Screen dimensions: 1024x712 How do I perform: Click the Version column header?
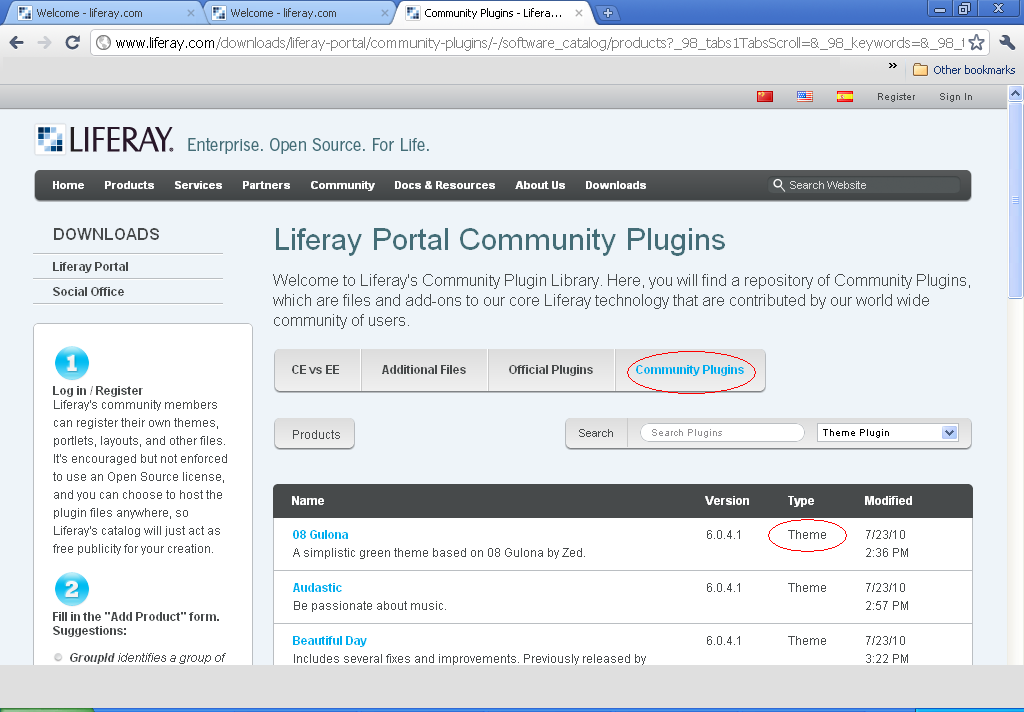tap(727, 501)
